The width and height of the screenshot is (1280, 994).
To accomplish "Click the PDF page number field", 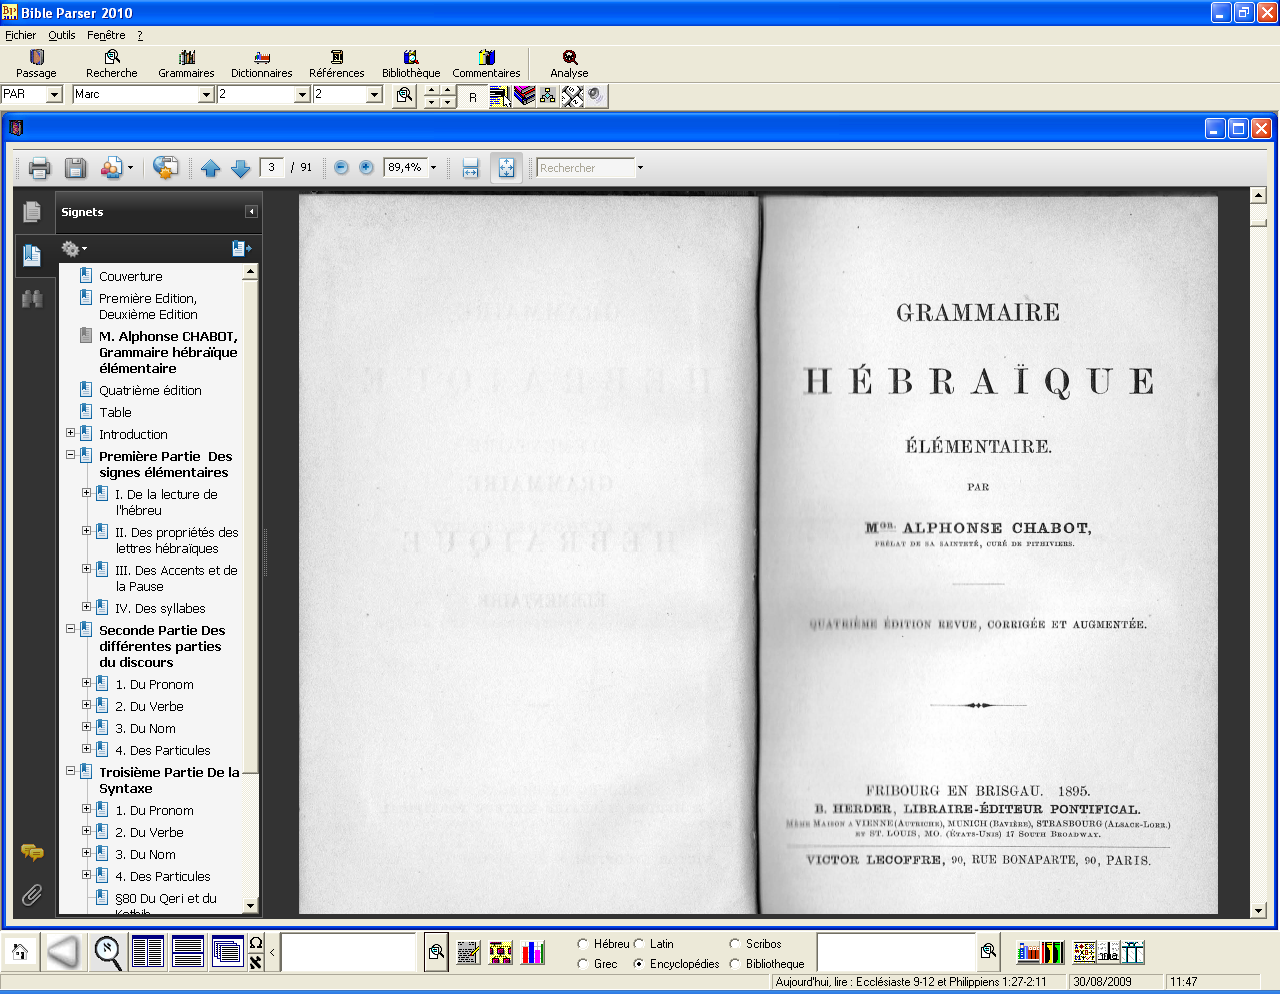I will tap(272, 168).
